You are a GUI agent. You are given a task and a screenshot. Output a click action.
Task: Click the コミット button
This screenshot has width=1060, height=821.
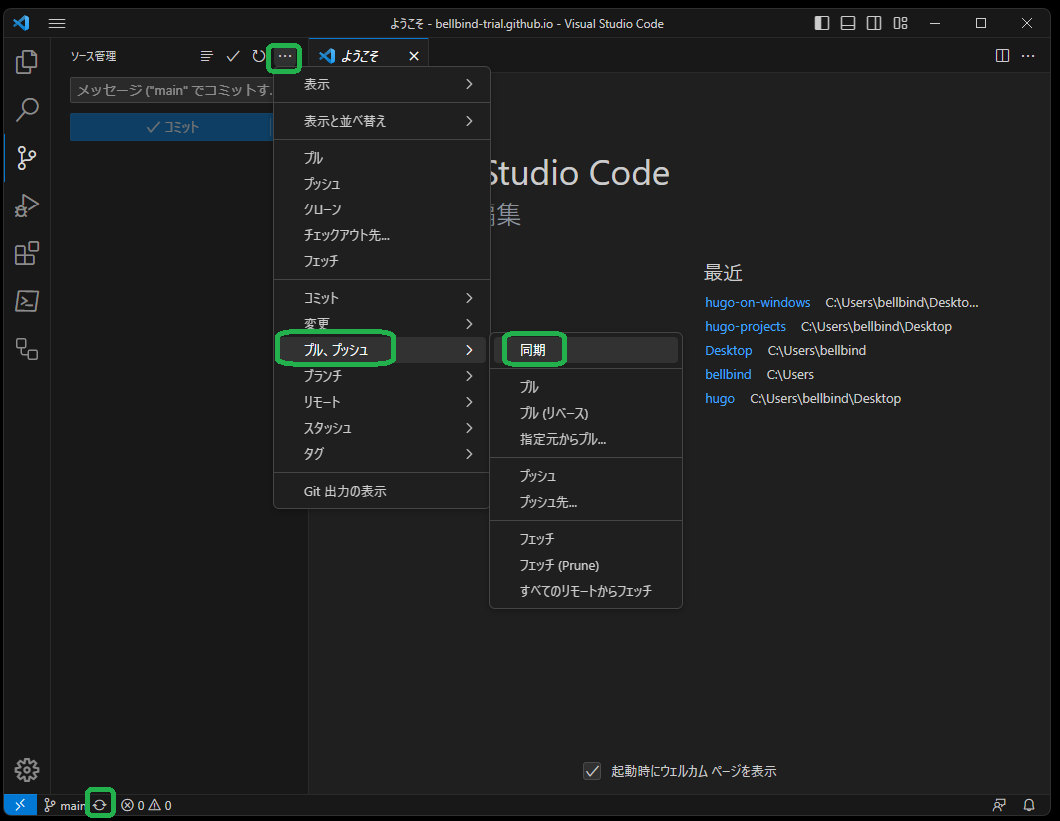171,127
